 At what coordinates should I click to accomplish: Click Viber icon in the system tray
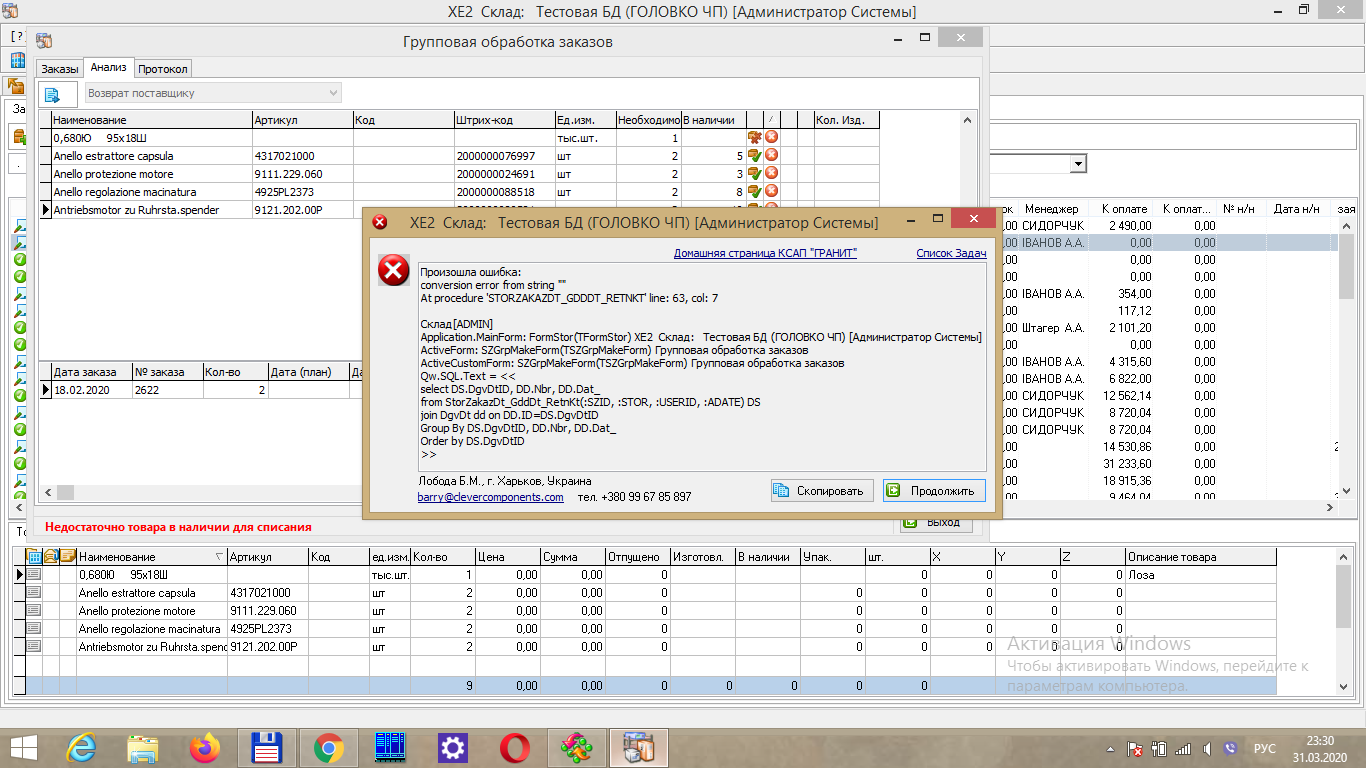point(1231,748)
